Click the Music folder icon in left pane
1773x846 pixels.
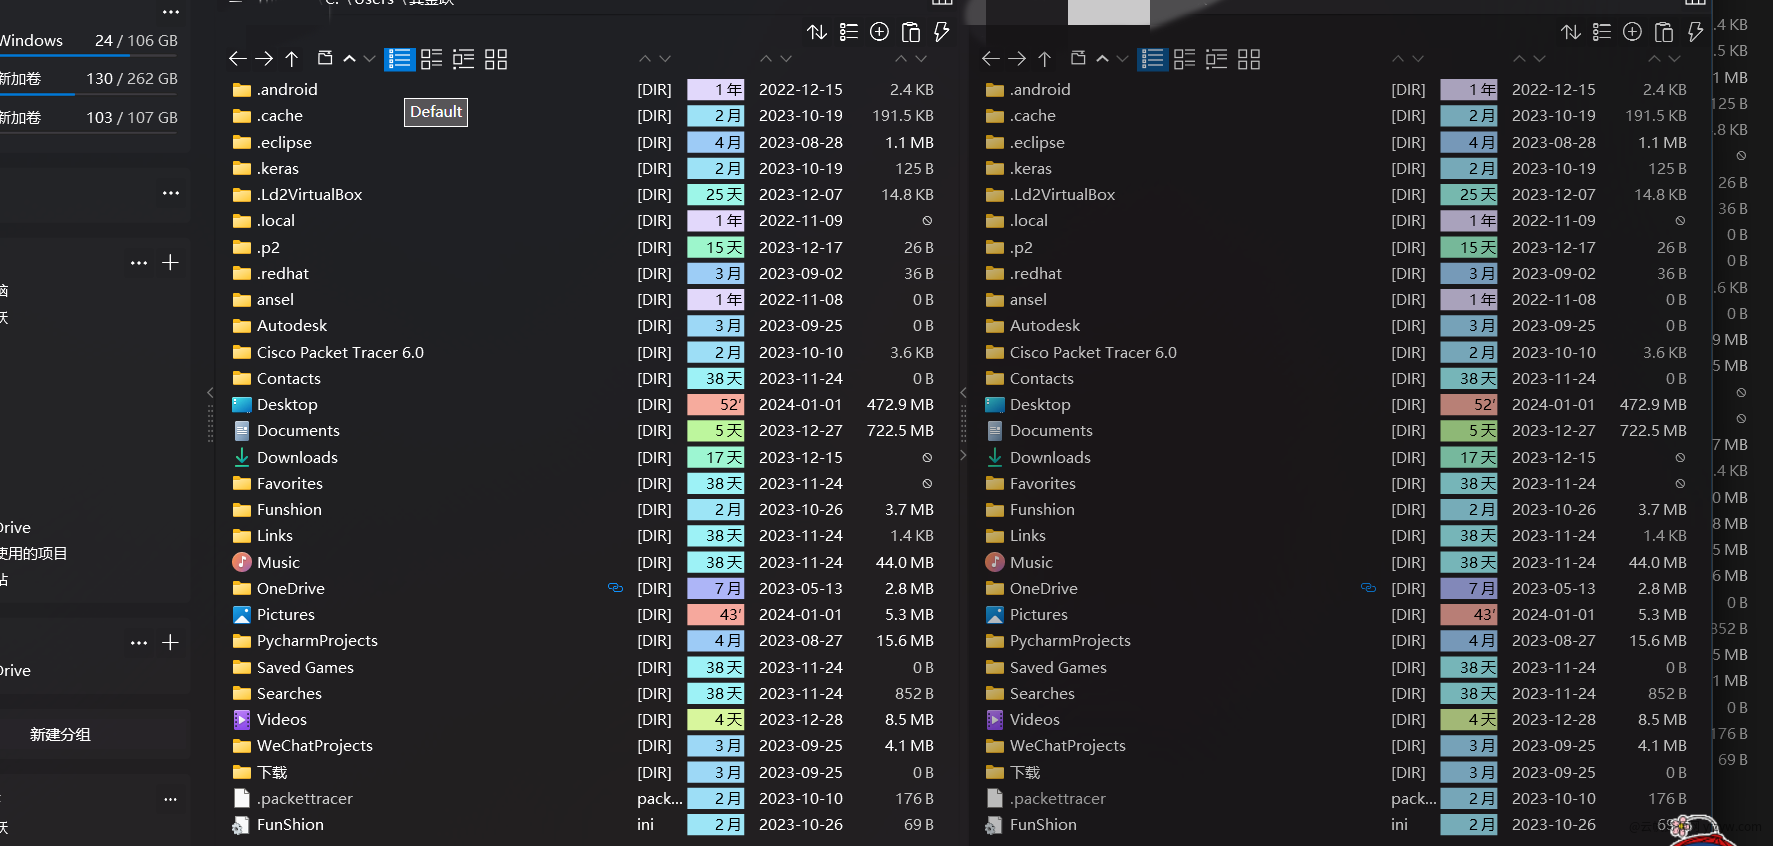(x=242, y=562)
